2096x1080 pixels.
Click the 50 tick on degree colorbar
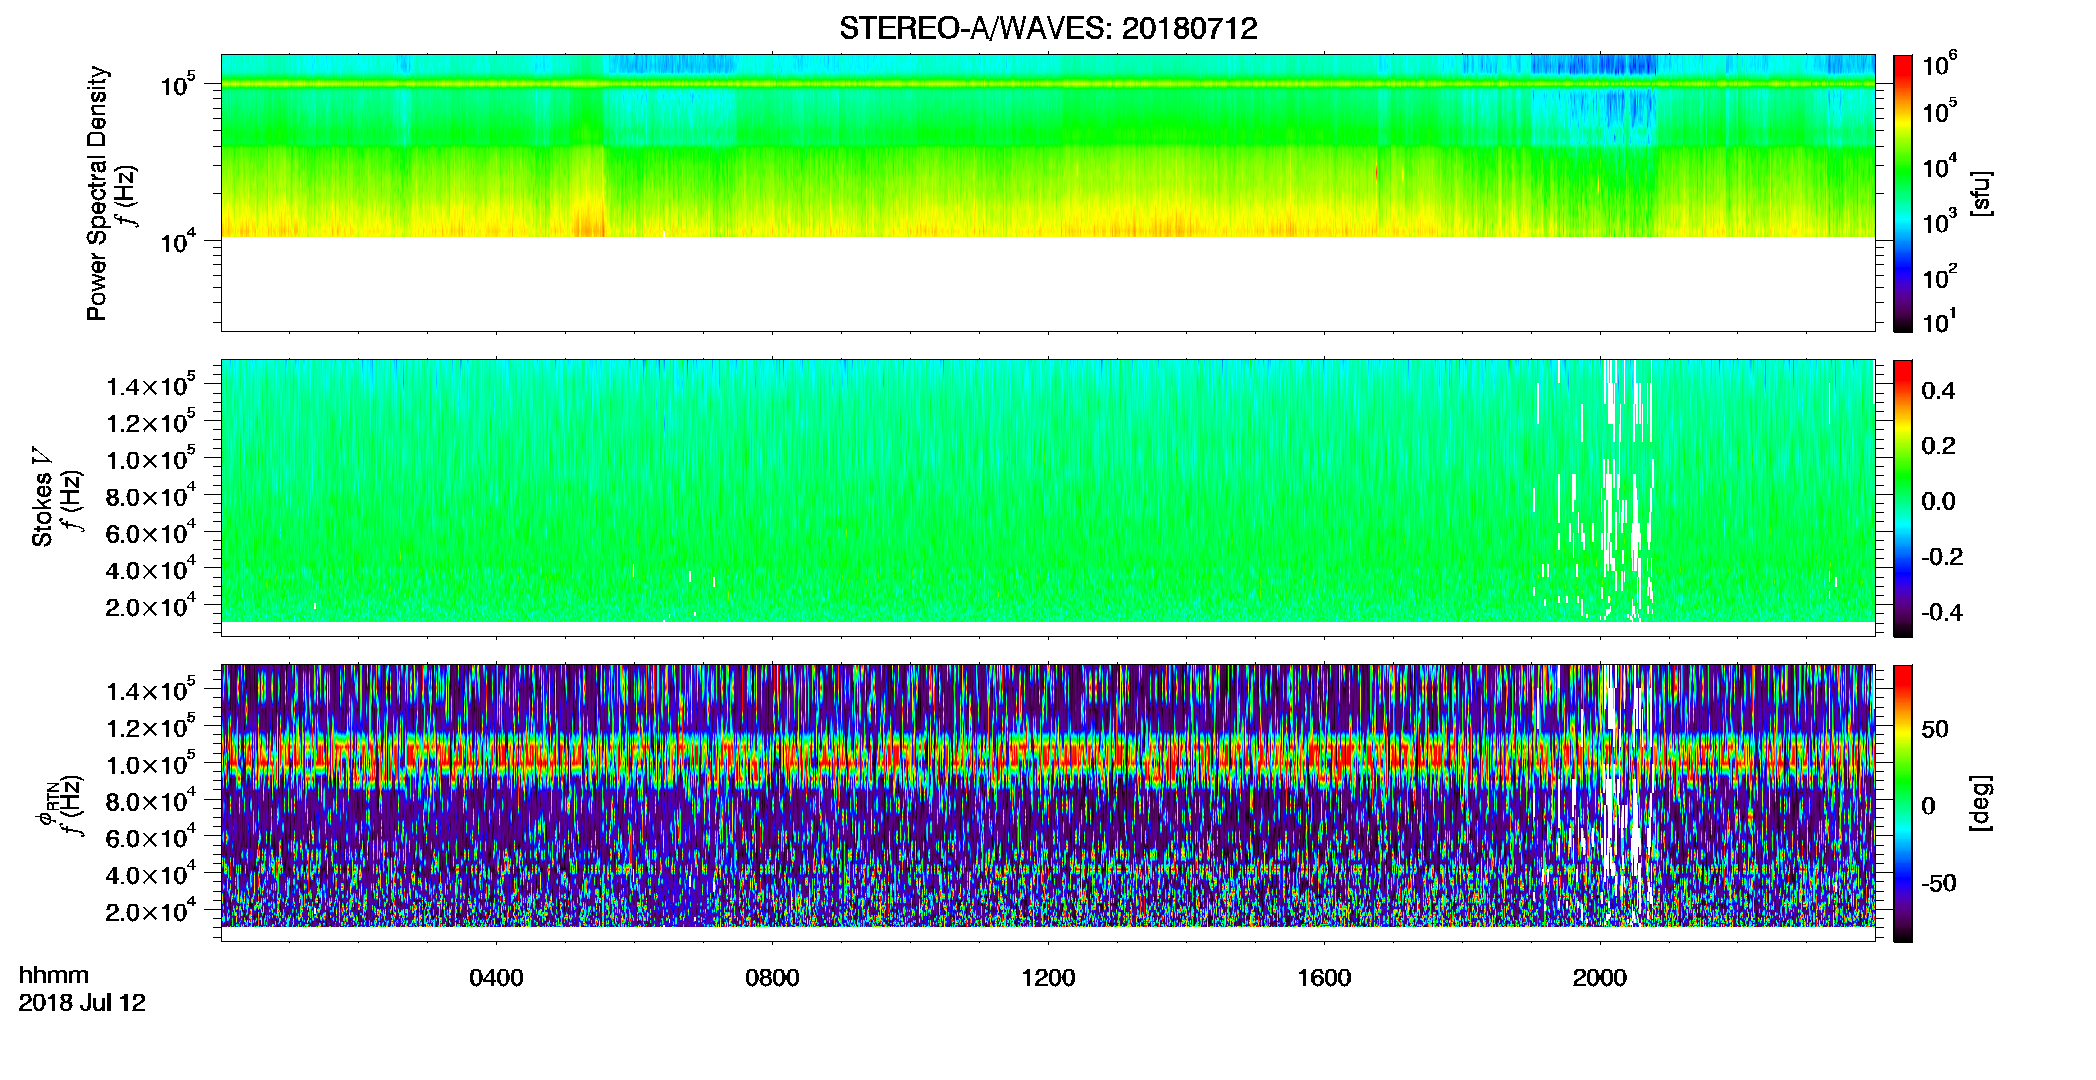click(x=1935, y=729)
